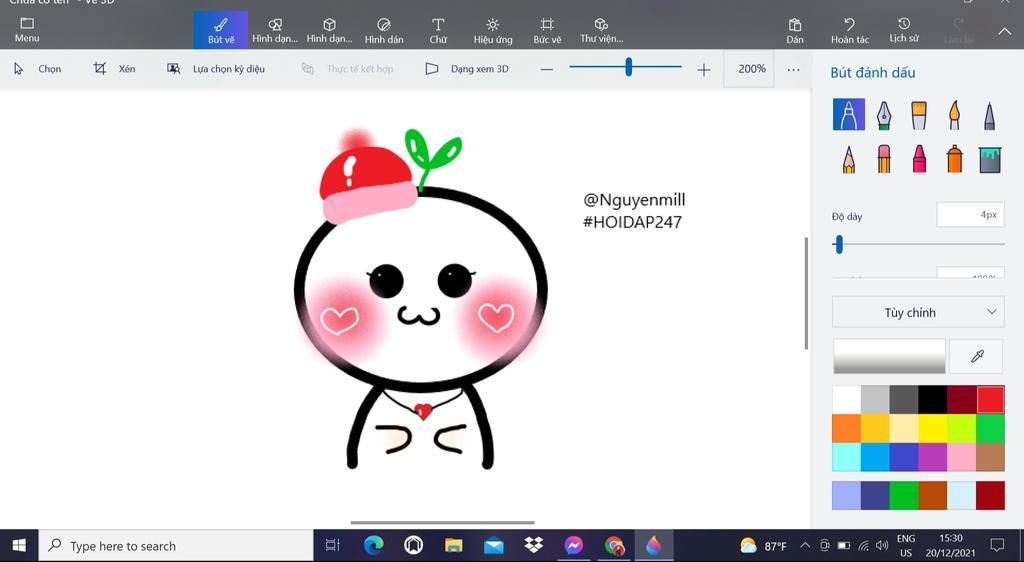Select the eyedropper tool

(976, 356)
